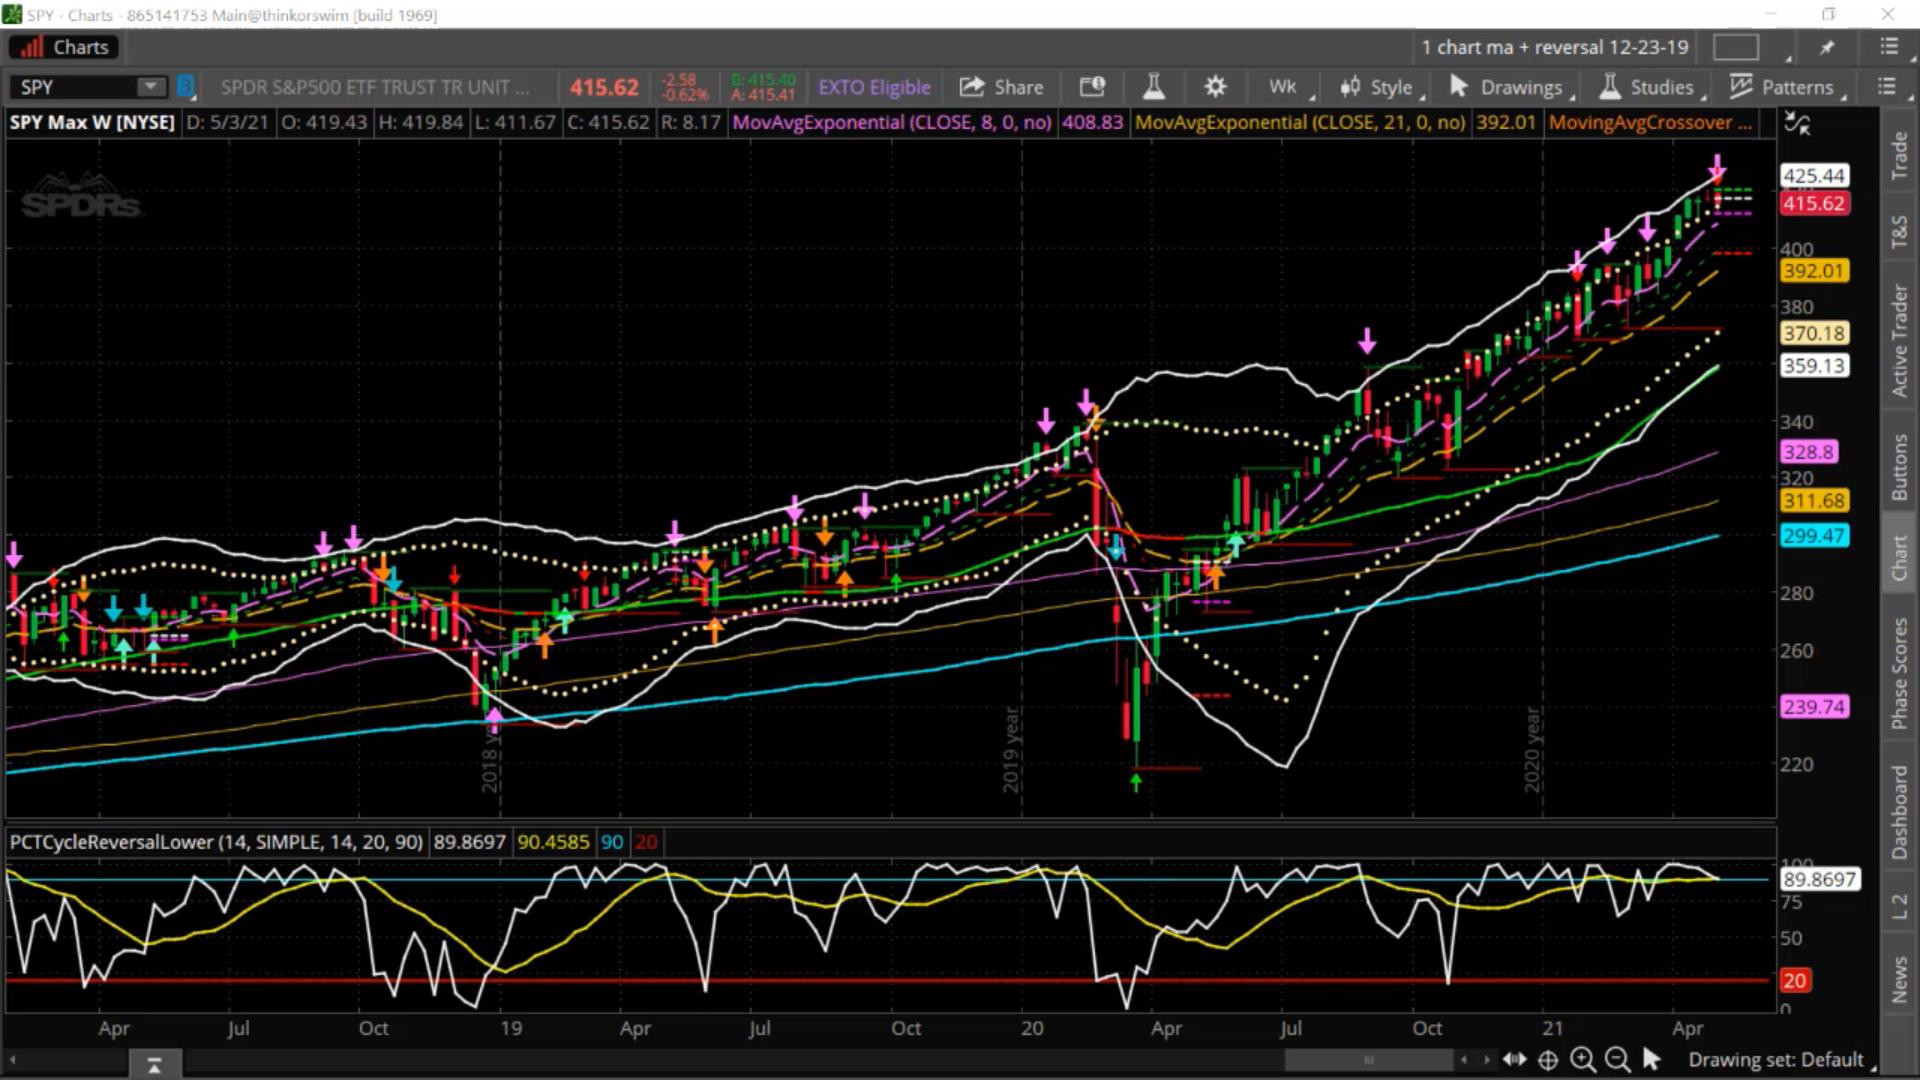Open the Active Trader sidebar tab
Screen dimensions: 1920x1080
coord(1899,340)
